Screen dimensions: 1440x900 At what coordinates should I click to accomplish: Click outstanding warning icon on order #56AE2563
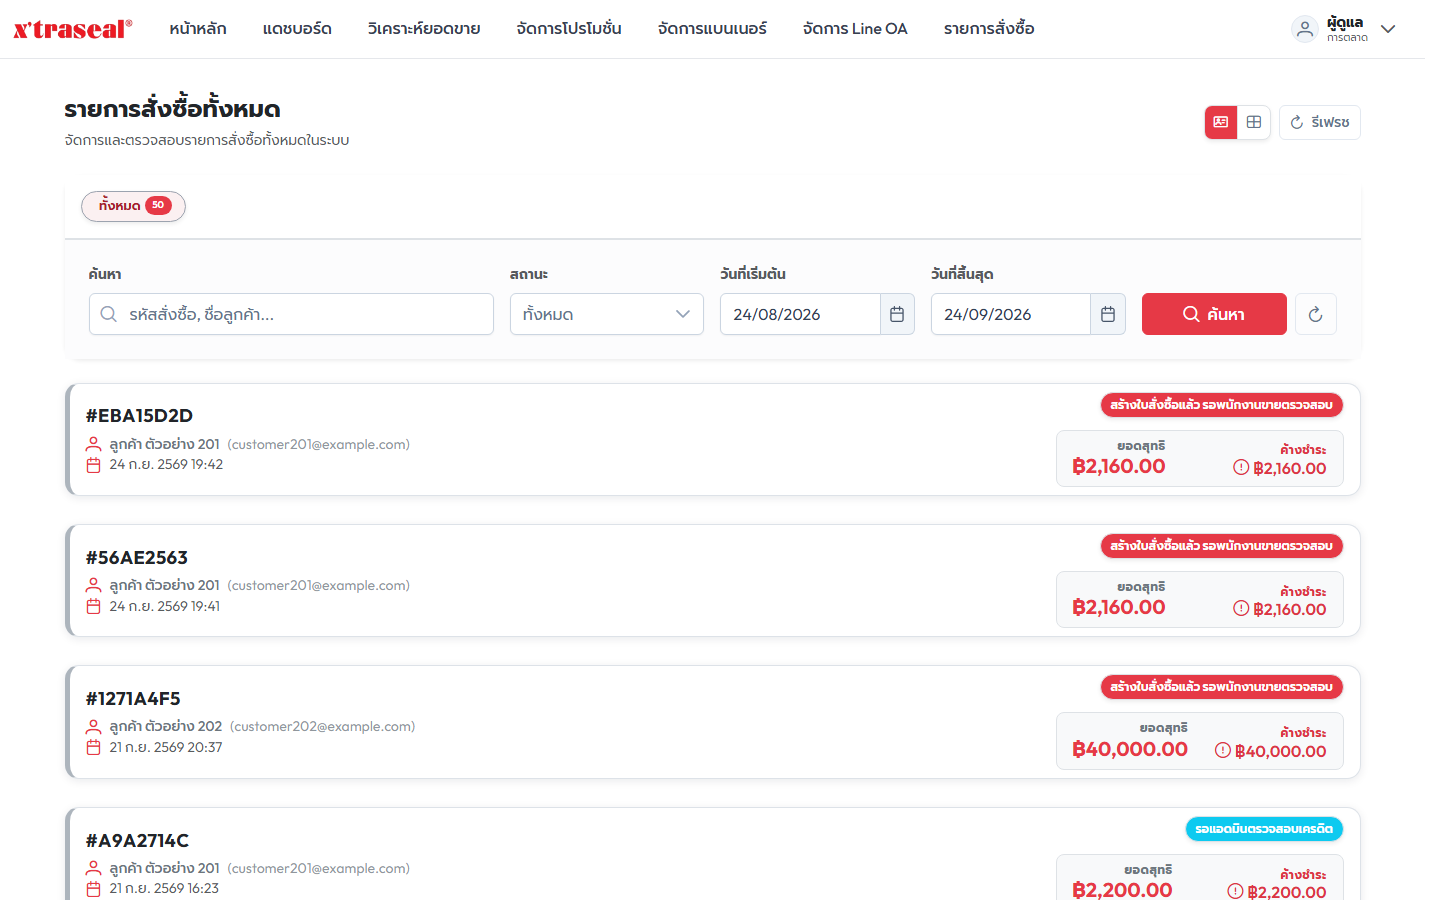click(x=1241, y=608)
